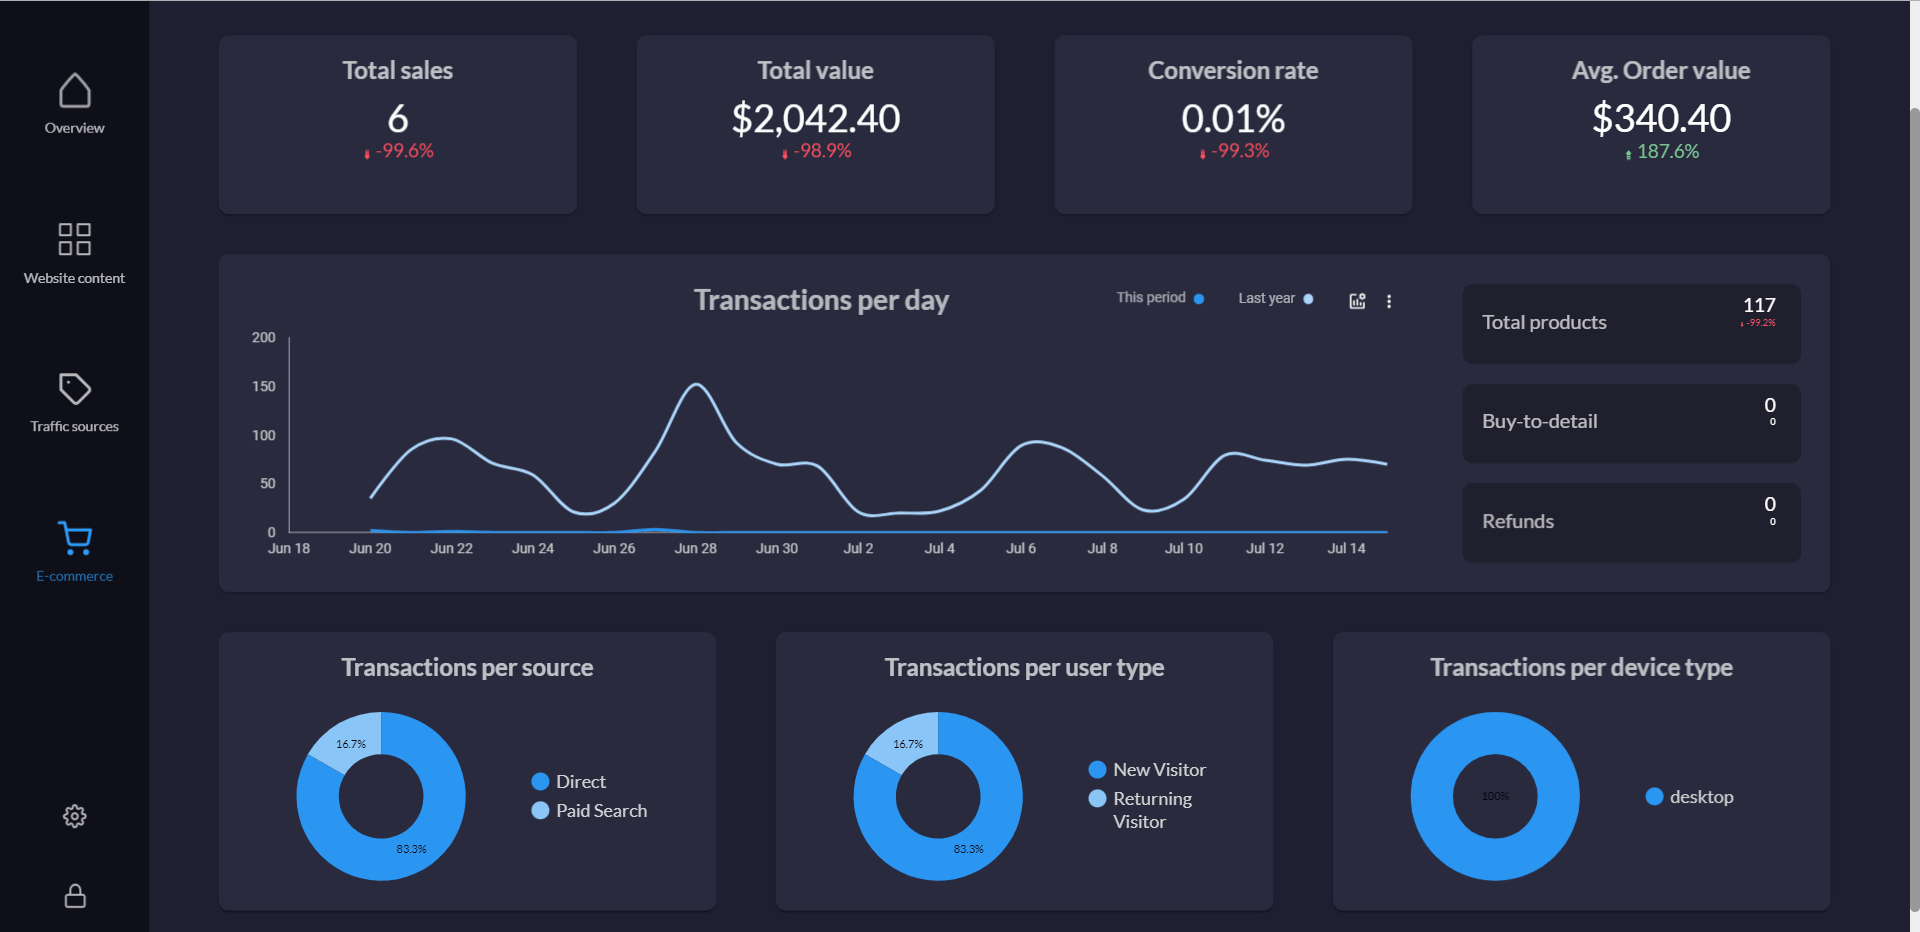Image resolution: width=1920 pixels, height=932 pixels.
Task: Click Total value $2,042.40
Action: point(816,118)
